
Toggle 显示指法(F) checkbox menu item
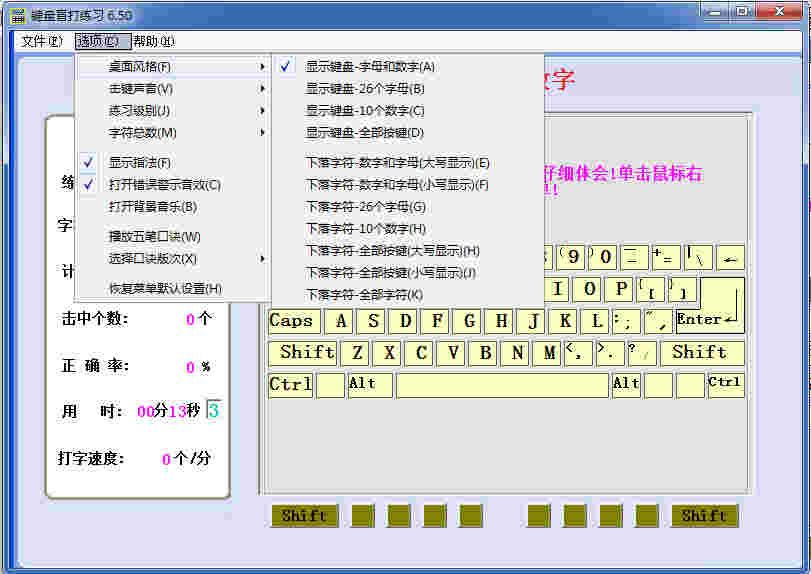click(x=140, y=163)
